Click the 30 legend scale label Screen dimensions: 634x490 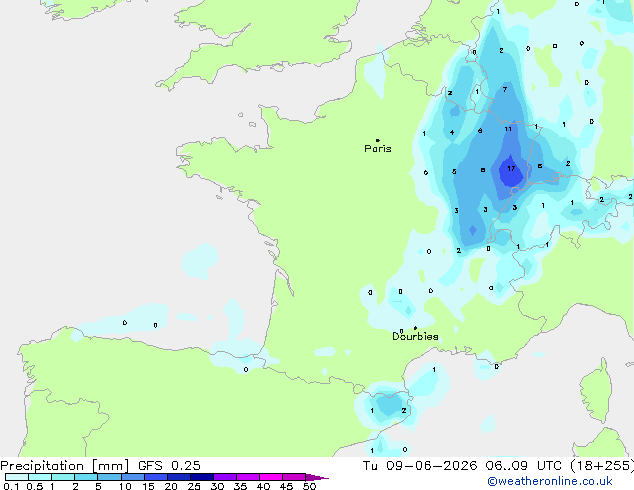point(217,486)
